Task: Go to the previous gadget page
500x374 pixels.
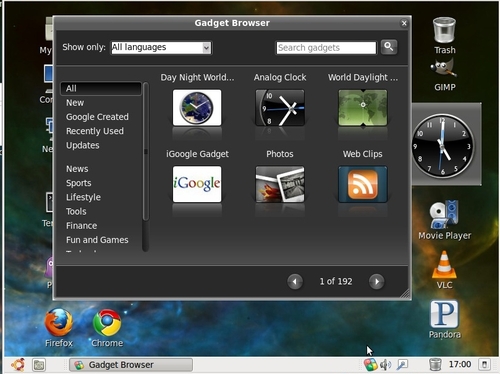Action: coord(295,282)
